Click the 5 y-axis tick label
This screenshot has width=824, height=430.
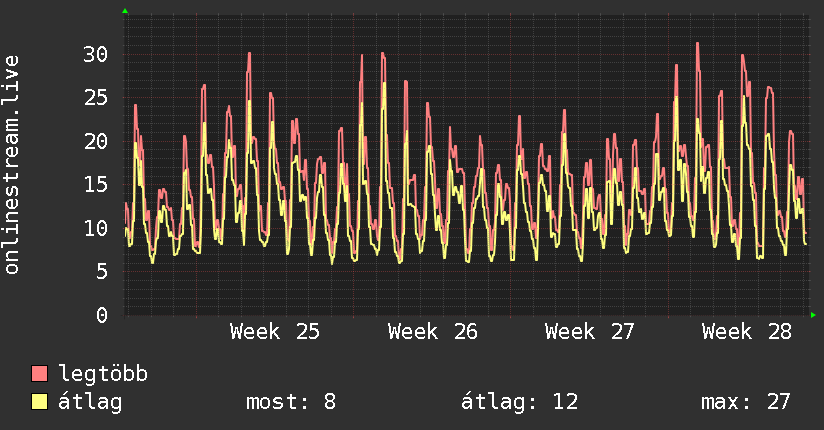coord(102,272)
